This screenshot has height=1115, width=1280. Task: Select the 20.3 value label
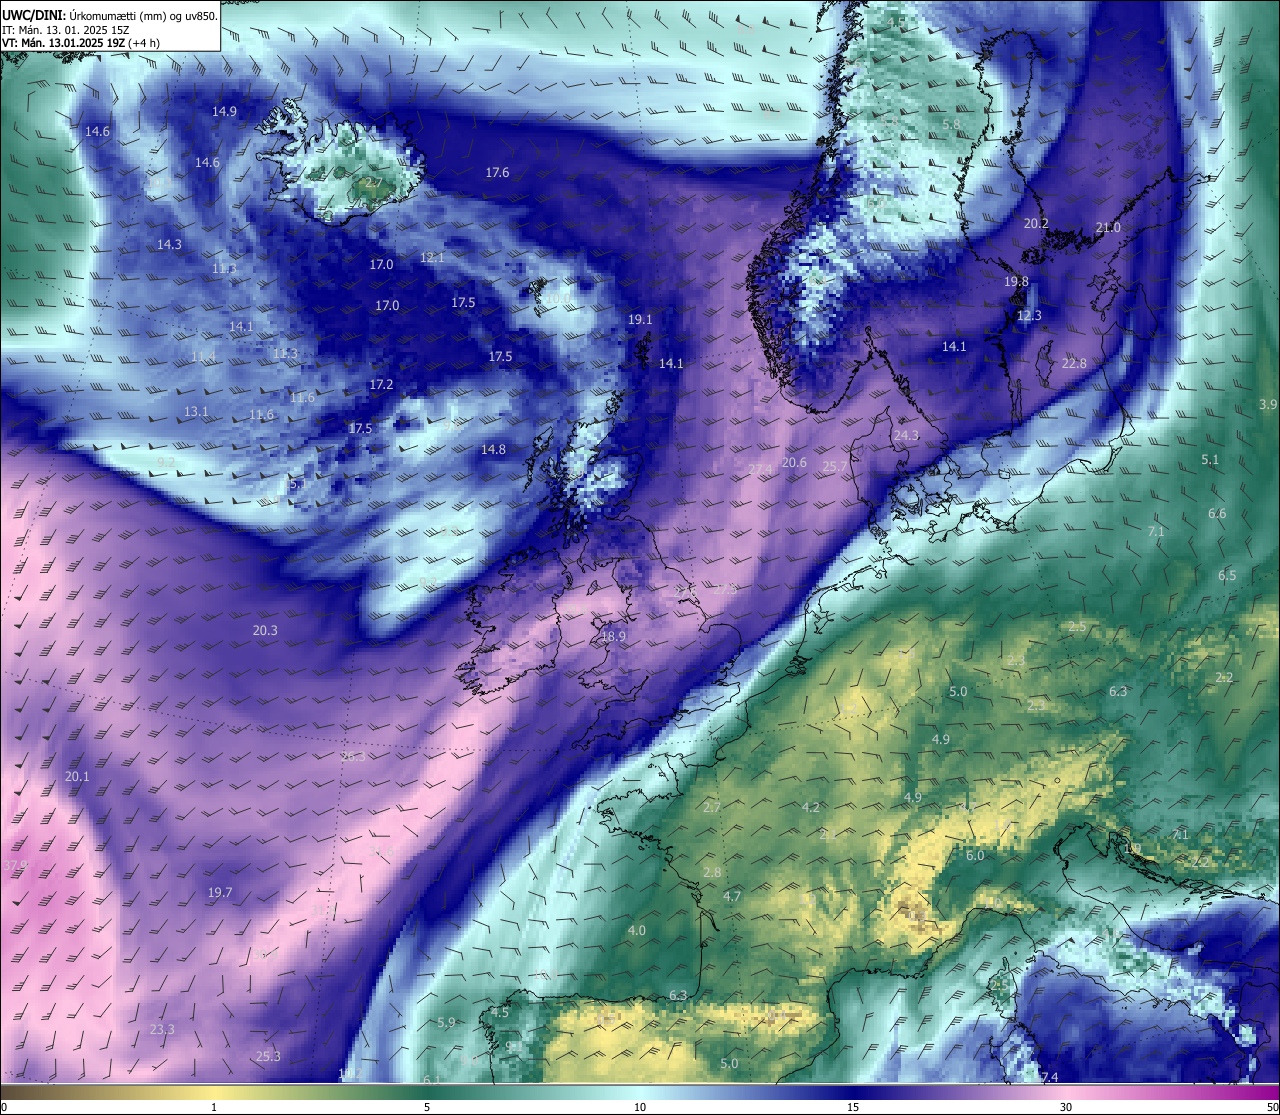[265, 631]
